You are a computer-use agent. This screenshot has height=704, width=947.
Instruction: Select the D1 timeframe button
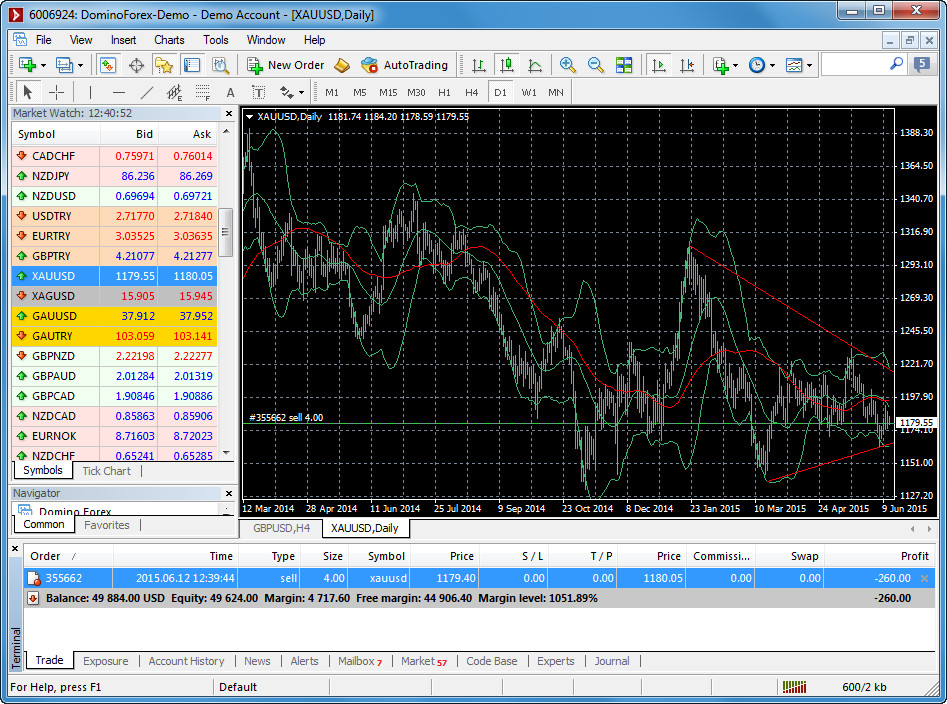point(500,92)
